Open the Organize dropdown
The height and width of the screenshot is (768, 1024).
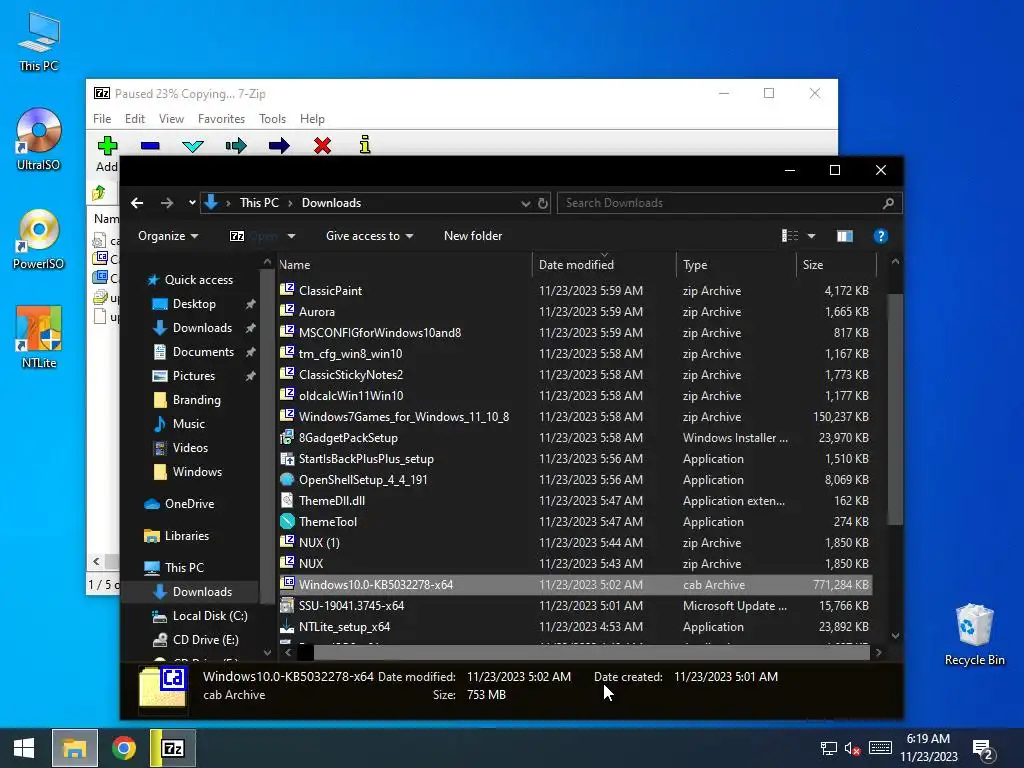click(168, 236)
